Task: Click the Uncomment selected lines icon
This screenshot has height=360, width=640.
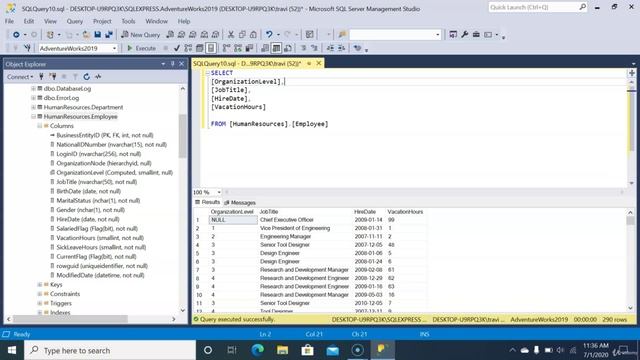Action: click(314, 48)
